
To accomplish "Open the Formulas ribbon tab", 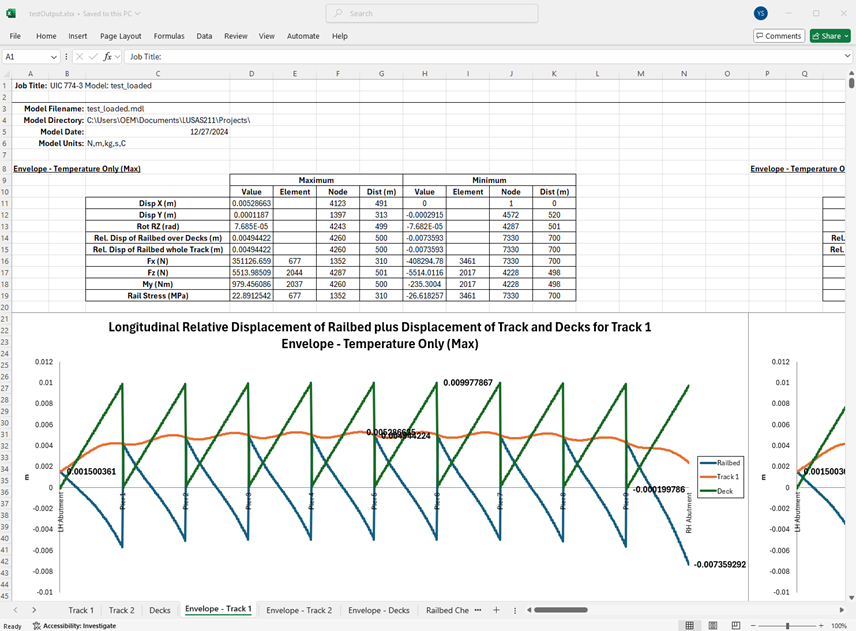I will coord(169,36).
